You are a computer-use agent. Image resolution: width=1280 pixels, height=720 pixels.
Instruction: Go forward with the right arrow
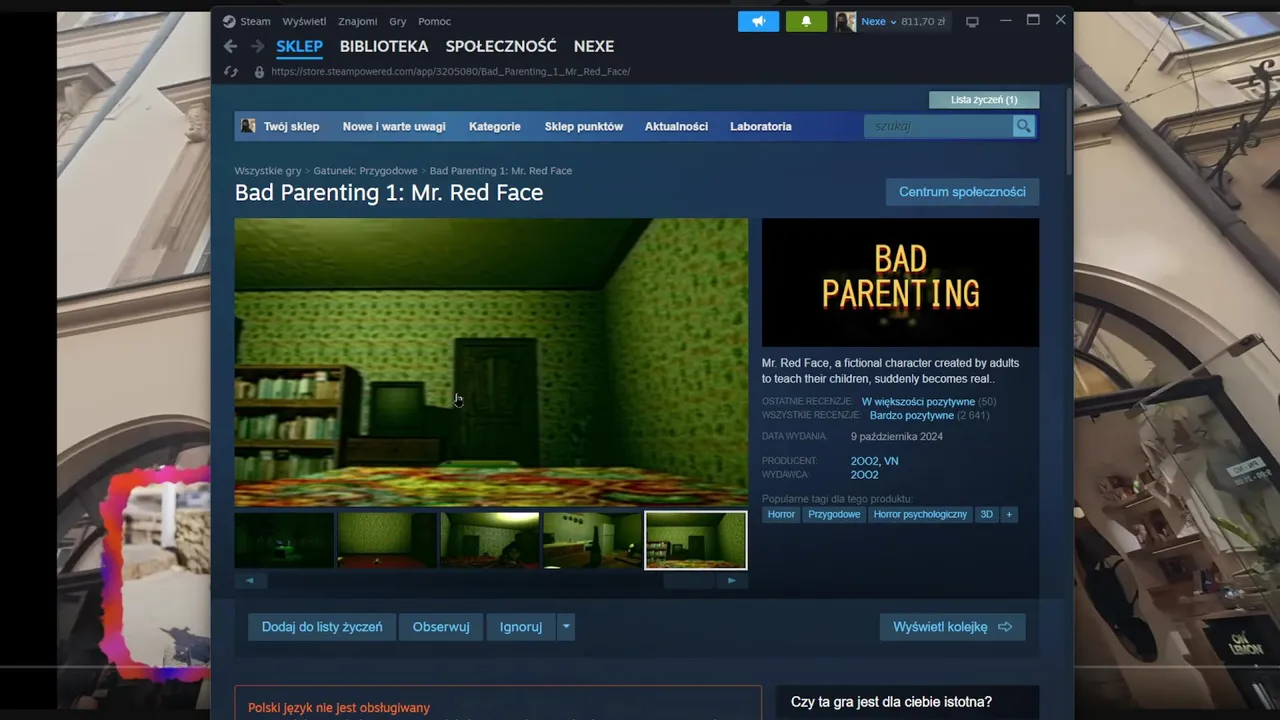coord(257,46)
